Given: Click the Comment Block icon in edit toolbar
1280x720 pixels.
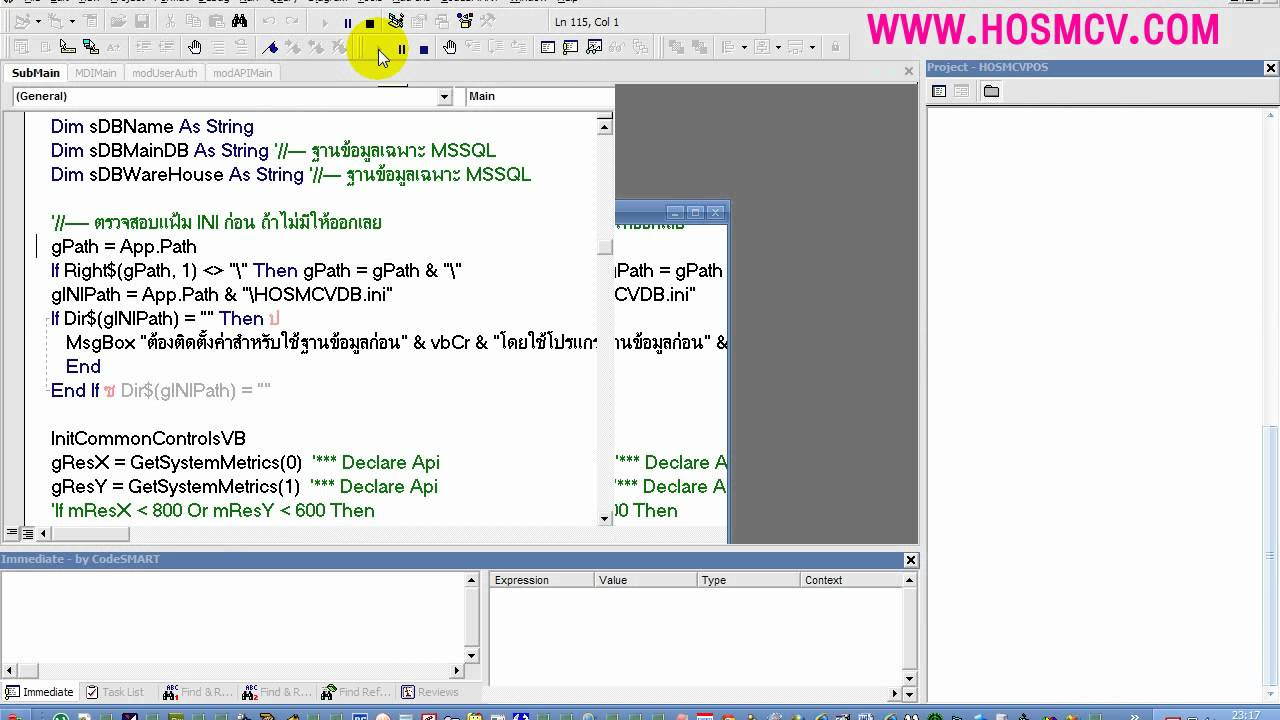Looking at the screenshot, I should (218, 47).
